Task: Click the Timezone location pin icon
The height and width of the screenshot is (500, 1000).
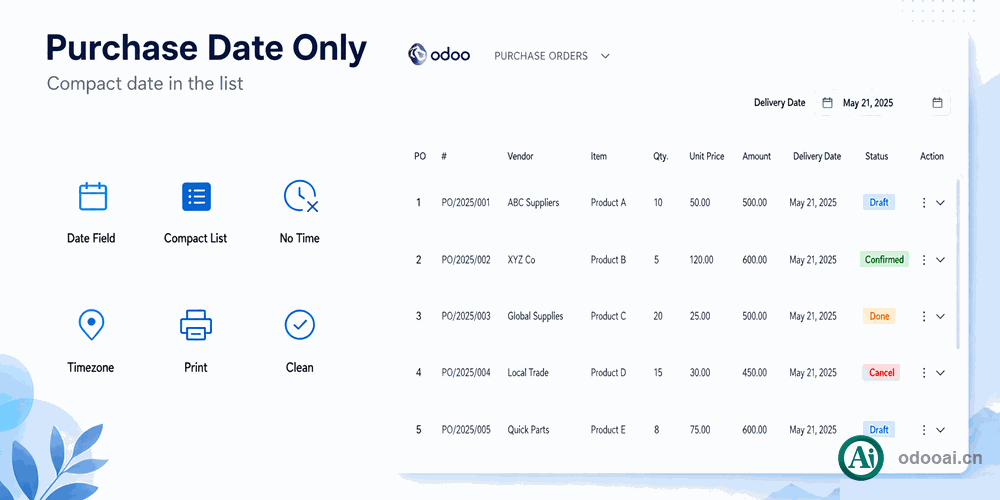Action: point(92,325)
